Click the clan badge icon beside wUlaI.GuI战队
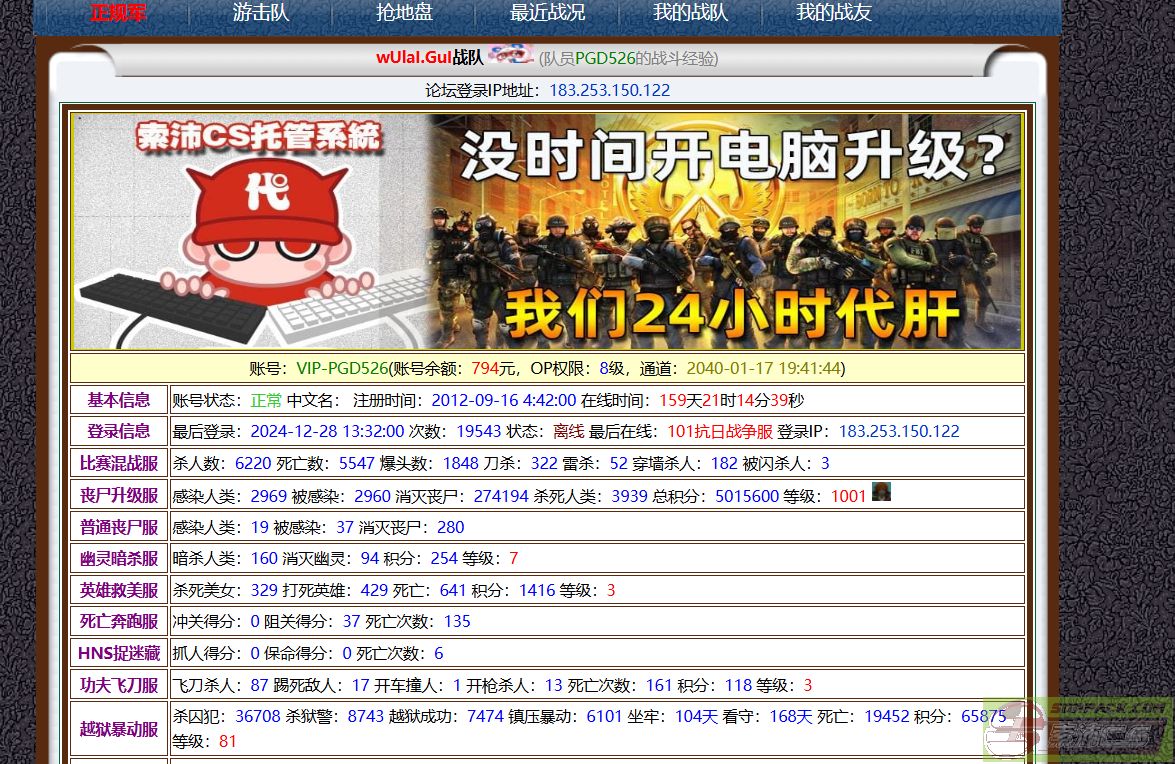 click(512, 55)
